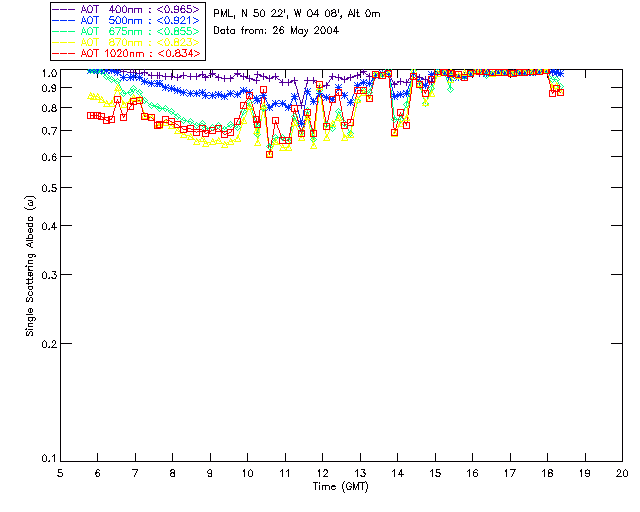The height and width of the screenshot is (512, 640).
Task: Select the x-axis tick label 12
Action: point(322,473)
